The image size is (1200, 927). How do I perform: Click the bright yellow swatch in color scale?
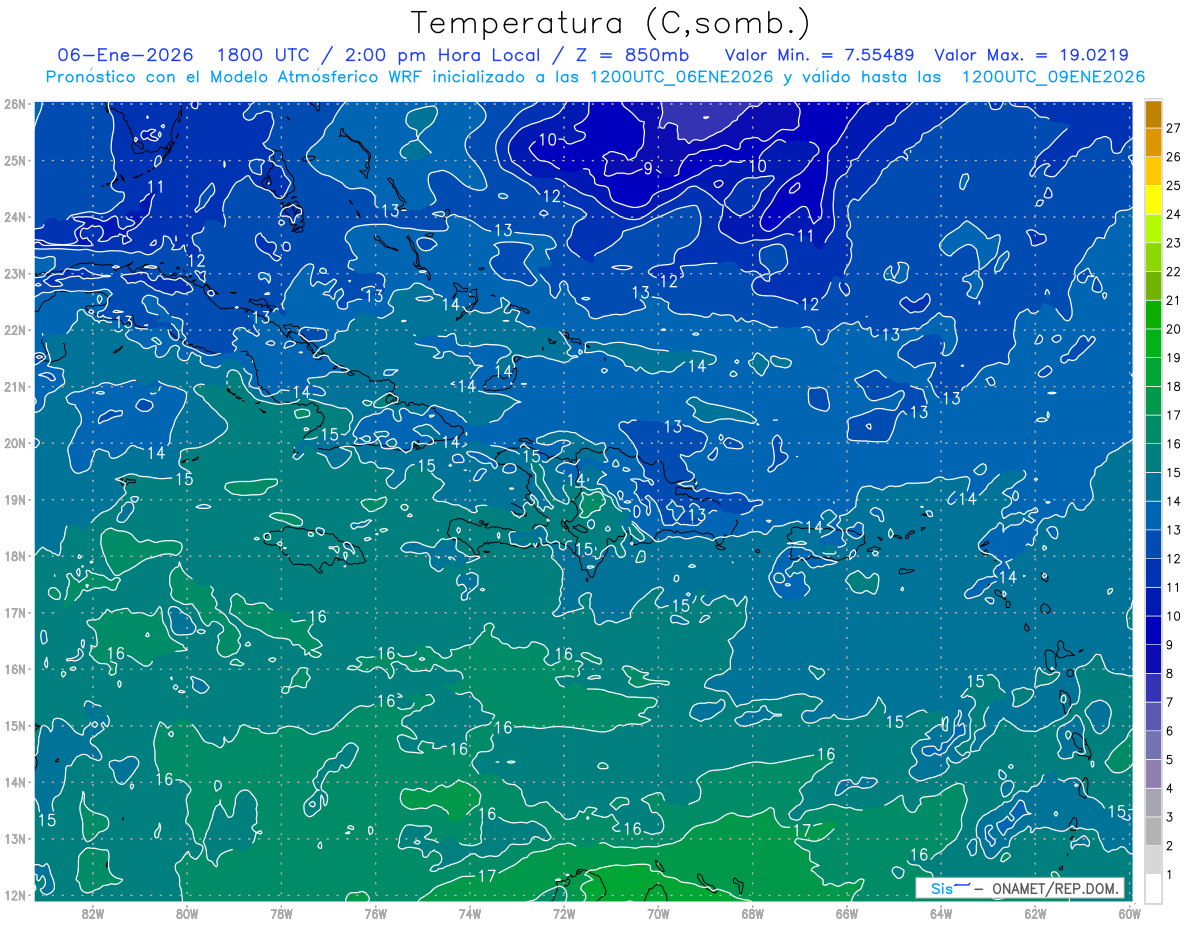coord(1153,200)
